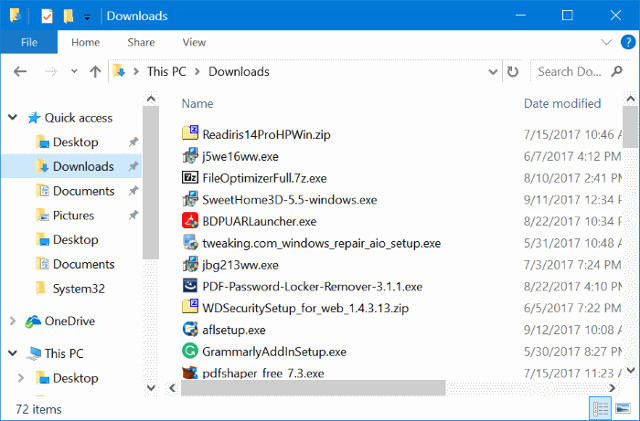The width and height of the screenshot is (640, 421).
Task: Click Downloads in the address bar
Action: tap(239, 72)
